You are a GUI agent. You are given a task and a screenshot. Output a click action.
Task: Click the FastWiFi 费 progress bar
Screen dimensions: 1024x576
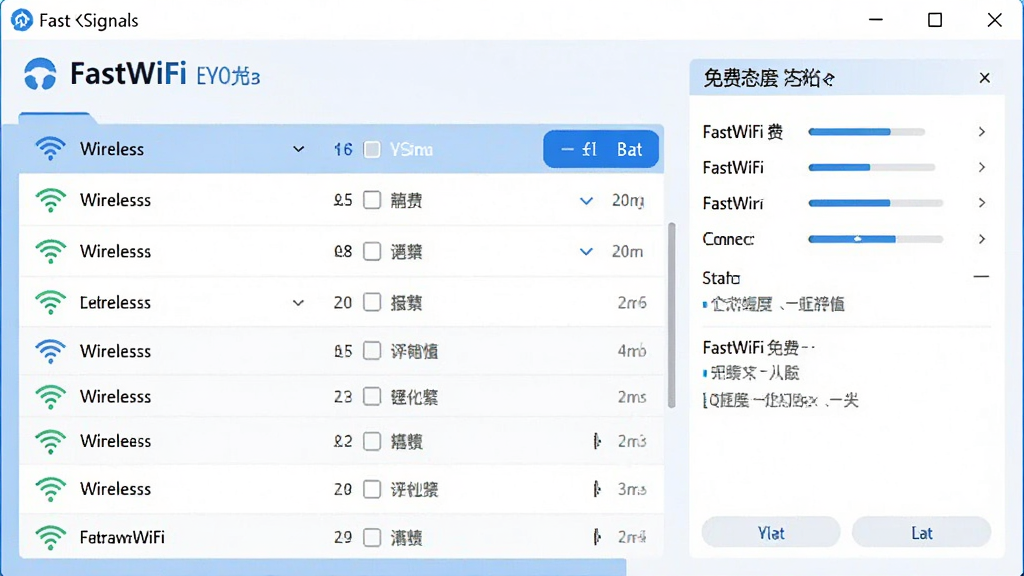[x=867, y=132]
